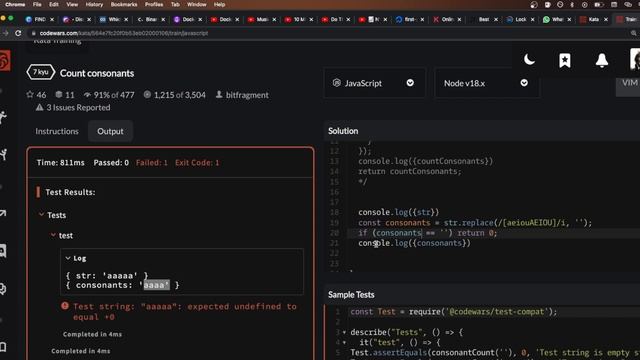
Task: Click the highlighted 'aaaa' log value
Action: pos(156,285)
